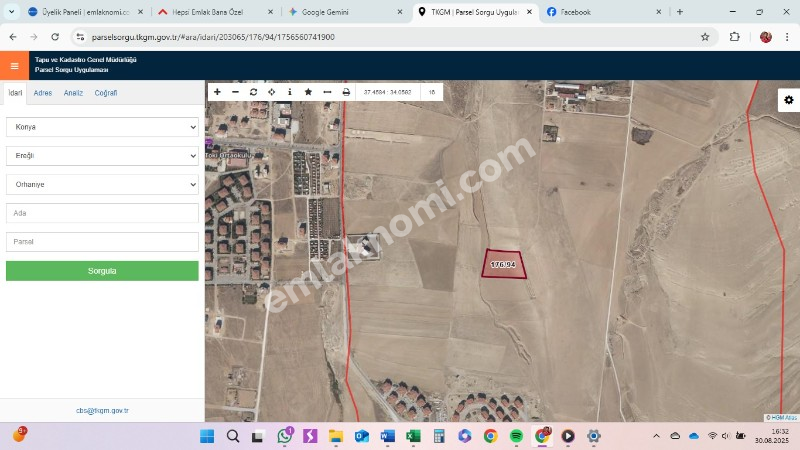Click the Ada input field
The image size is (800, 450).
[102, 213]
